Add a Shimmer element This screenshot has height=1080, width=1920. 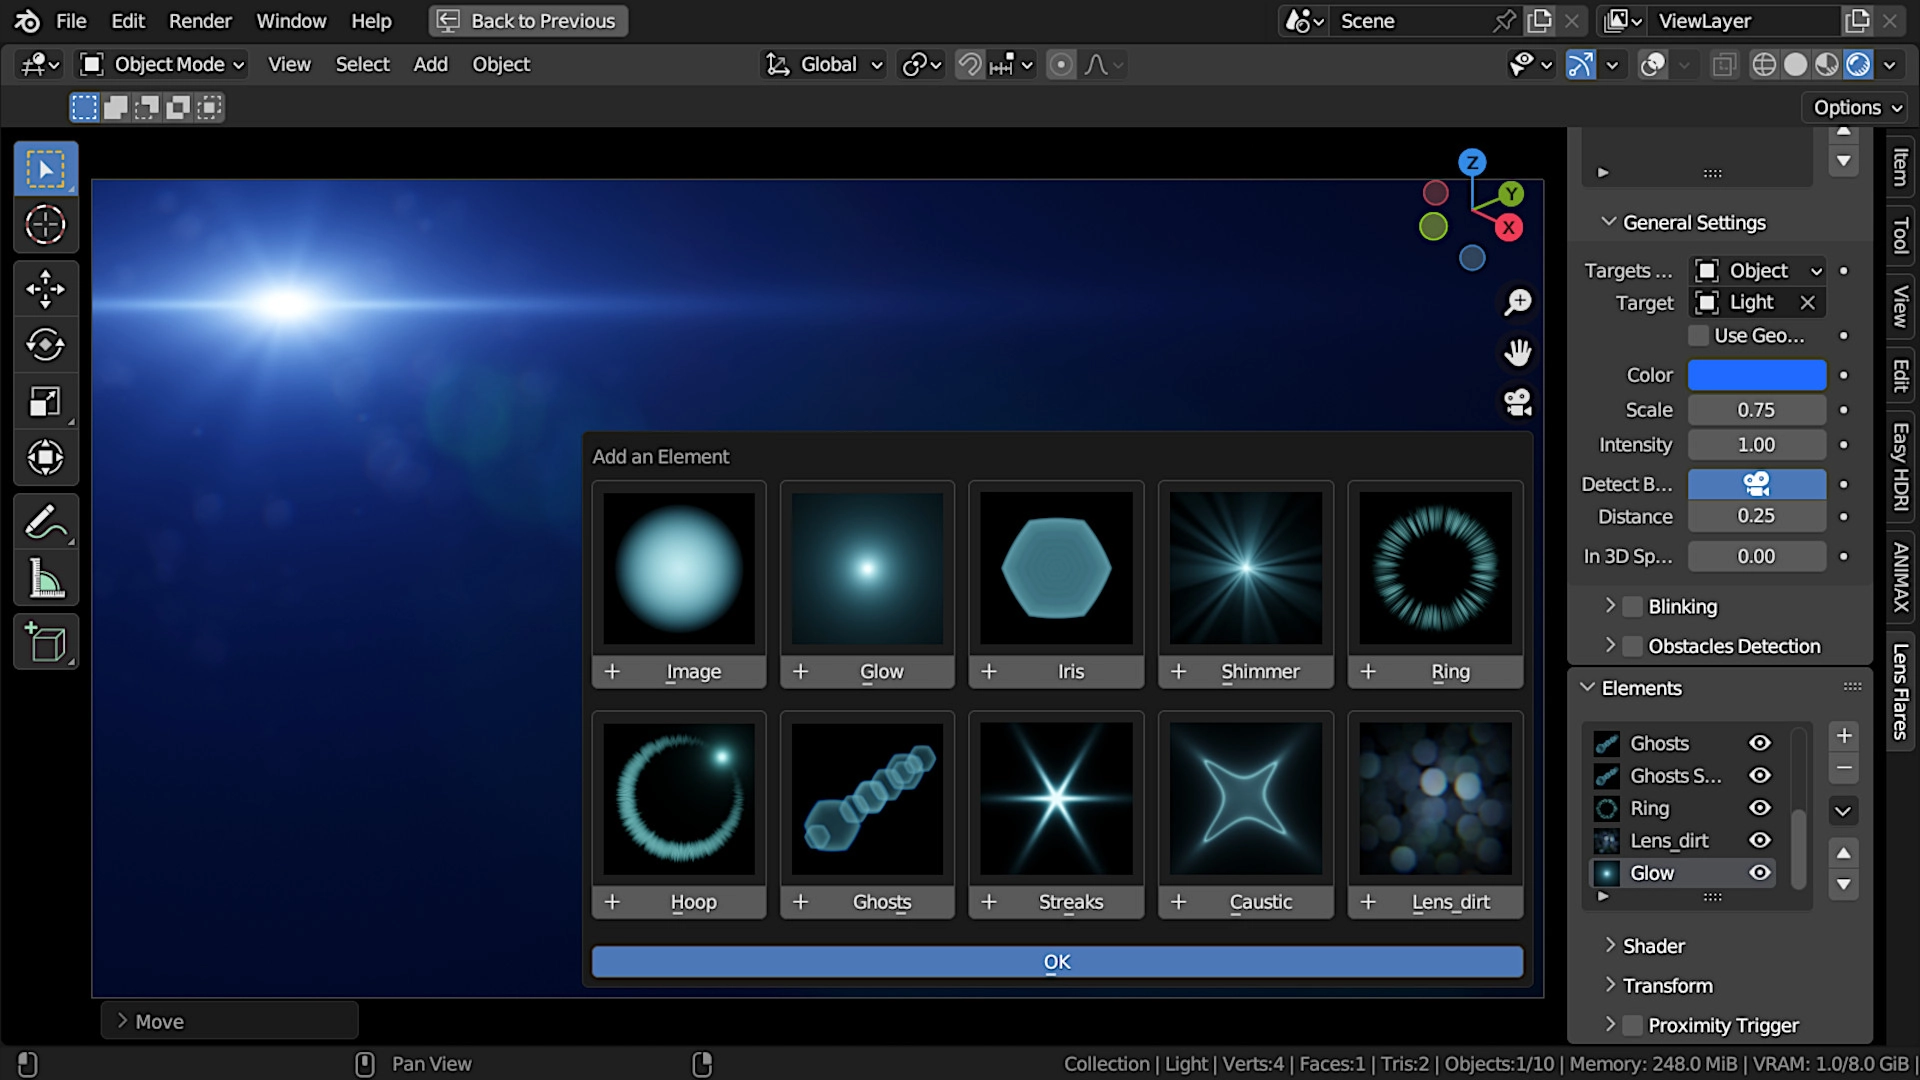[1246, 672]
